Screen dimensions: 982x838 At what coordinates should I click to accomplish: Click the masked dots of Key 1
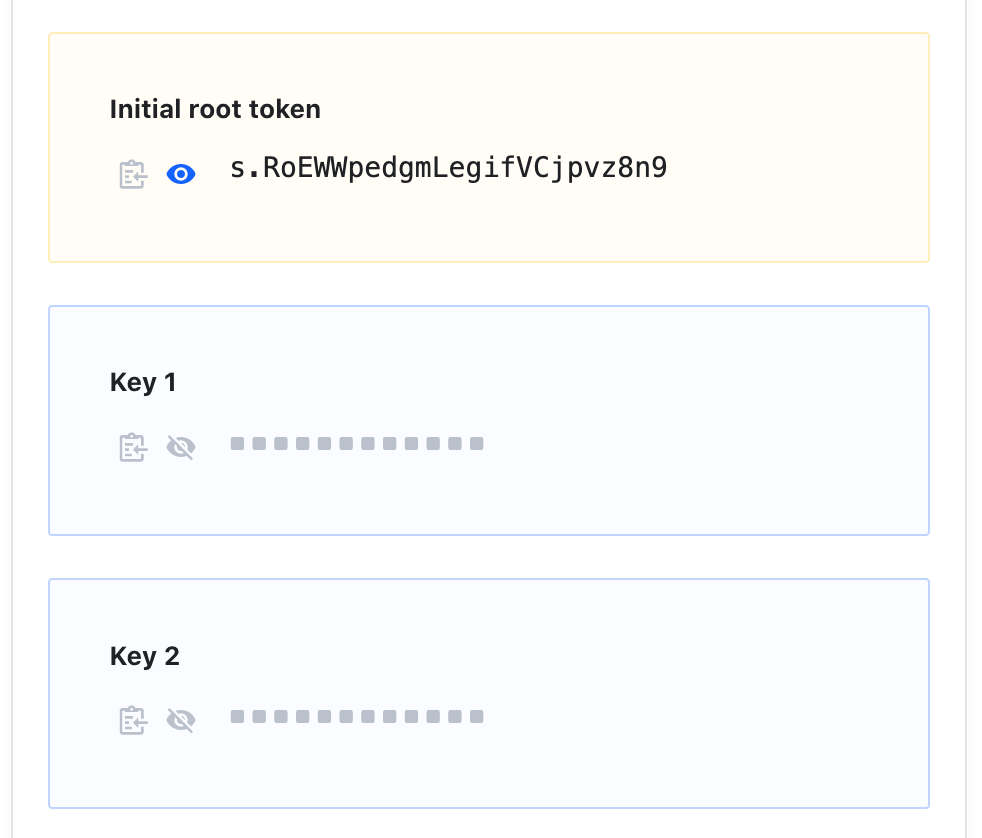[357, 443]
